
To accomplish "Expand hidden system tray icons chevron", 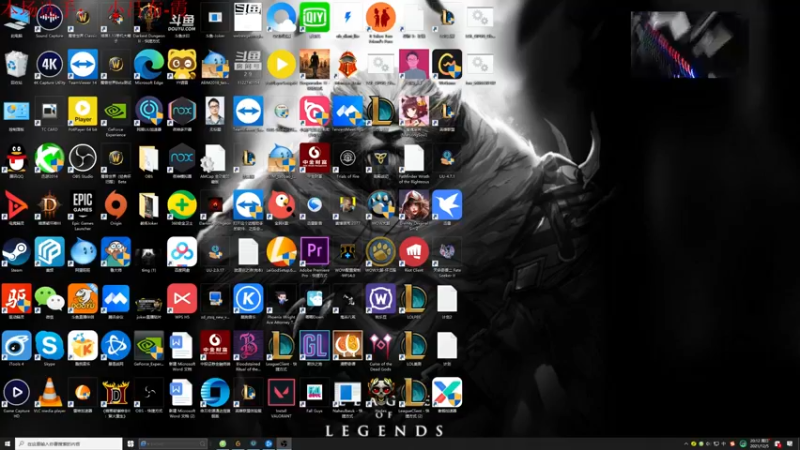I will coord(686,444).
